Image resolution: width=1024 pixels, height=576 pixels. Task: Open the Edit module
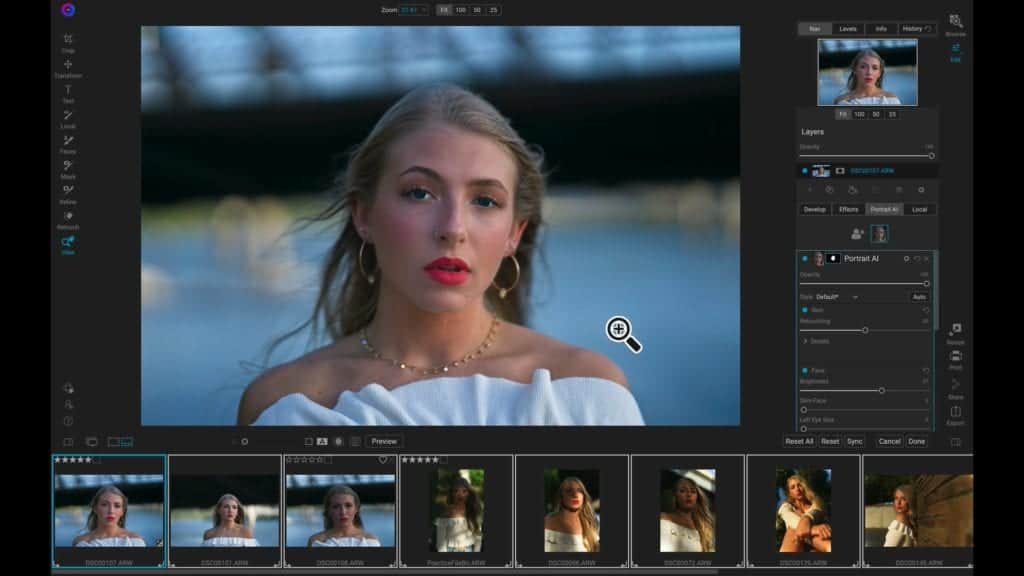tap(955, 52)
